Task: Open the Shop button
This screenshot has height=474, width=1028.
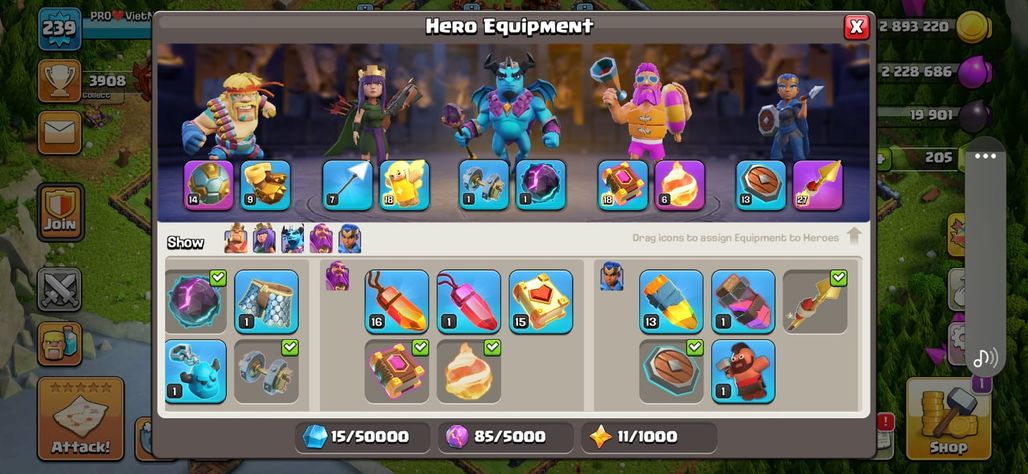Action: point(948,419)
